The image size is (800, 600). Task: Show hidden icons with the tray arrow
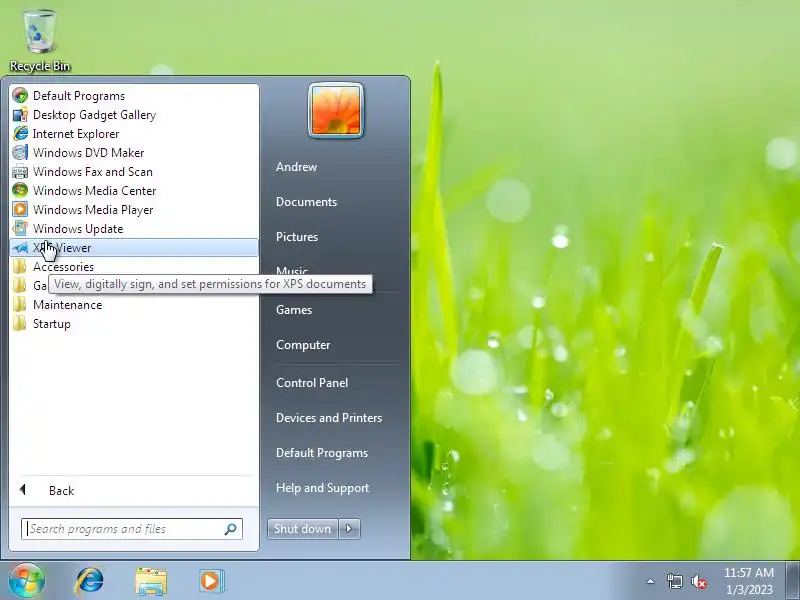coord(651,581)
